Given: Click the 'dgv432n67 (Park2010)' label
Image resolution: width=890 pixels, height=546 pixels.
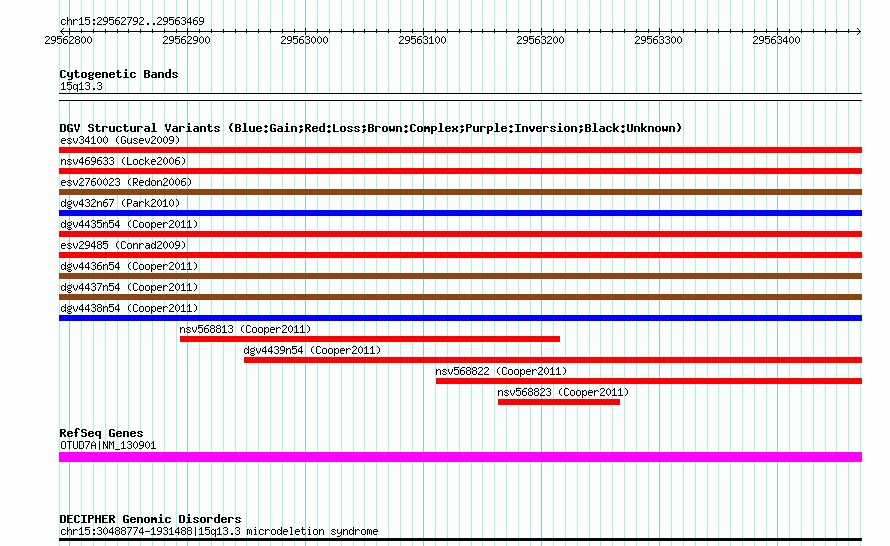Looking at the screenshot, I should click(x=120, y=203).
